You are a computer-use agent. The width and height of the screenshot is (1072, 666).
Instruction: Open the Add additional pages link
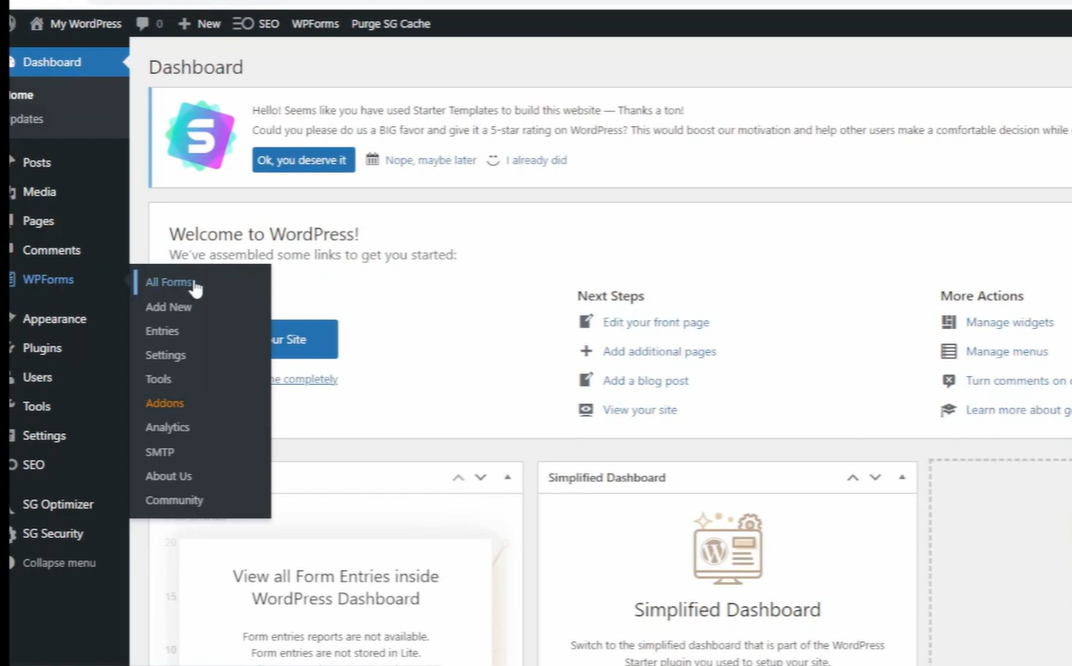(659, 351)
